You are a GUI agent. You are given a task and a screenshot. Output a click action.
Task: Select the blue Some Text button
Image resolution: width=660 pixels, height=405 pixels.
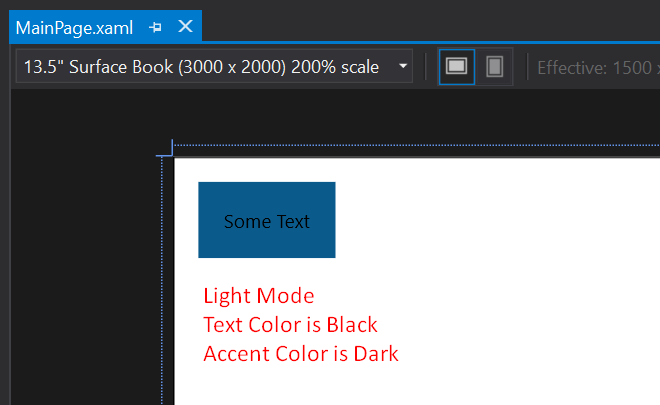coord(267,220)
